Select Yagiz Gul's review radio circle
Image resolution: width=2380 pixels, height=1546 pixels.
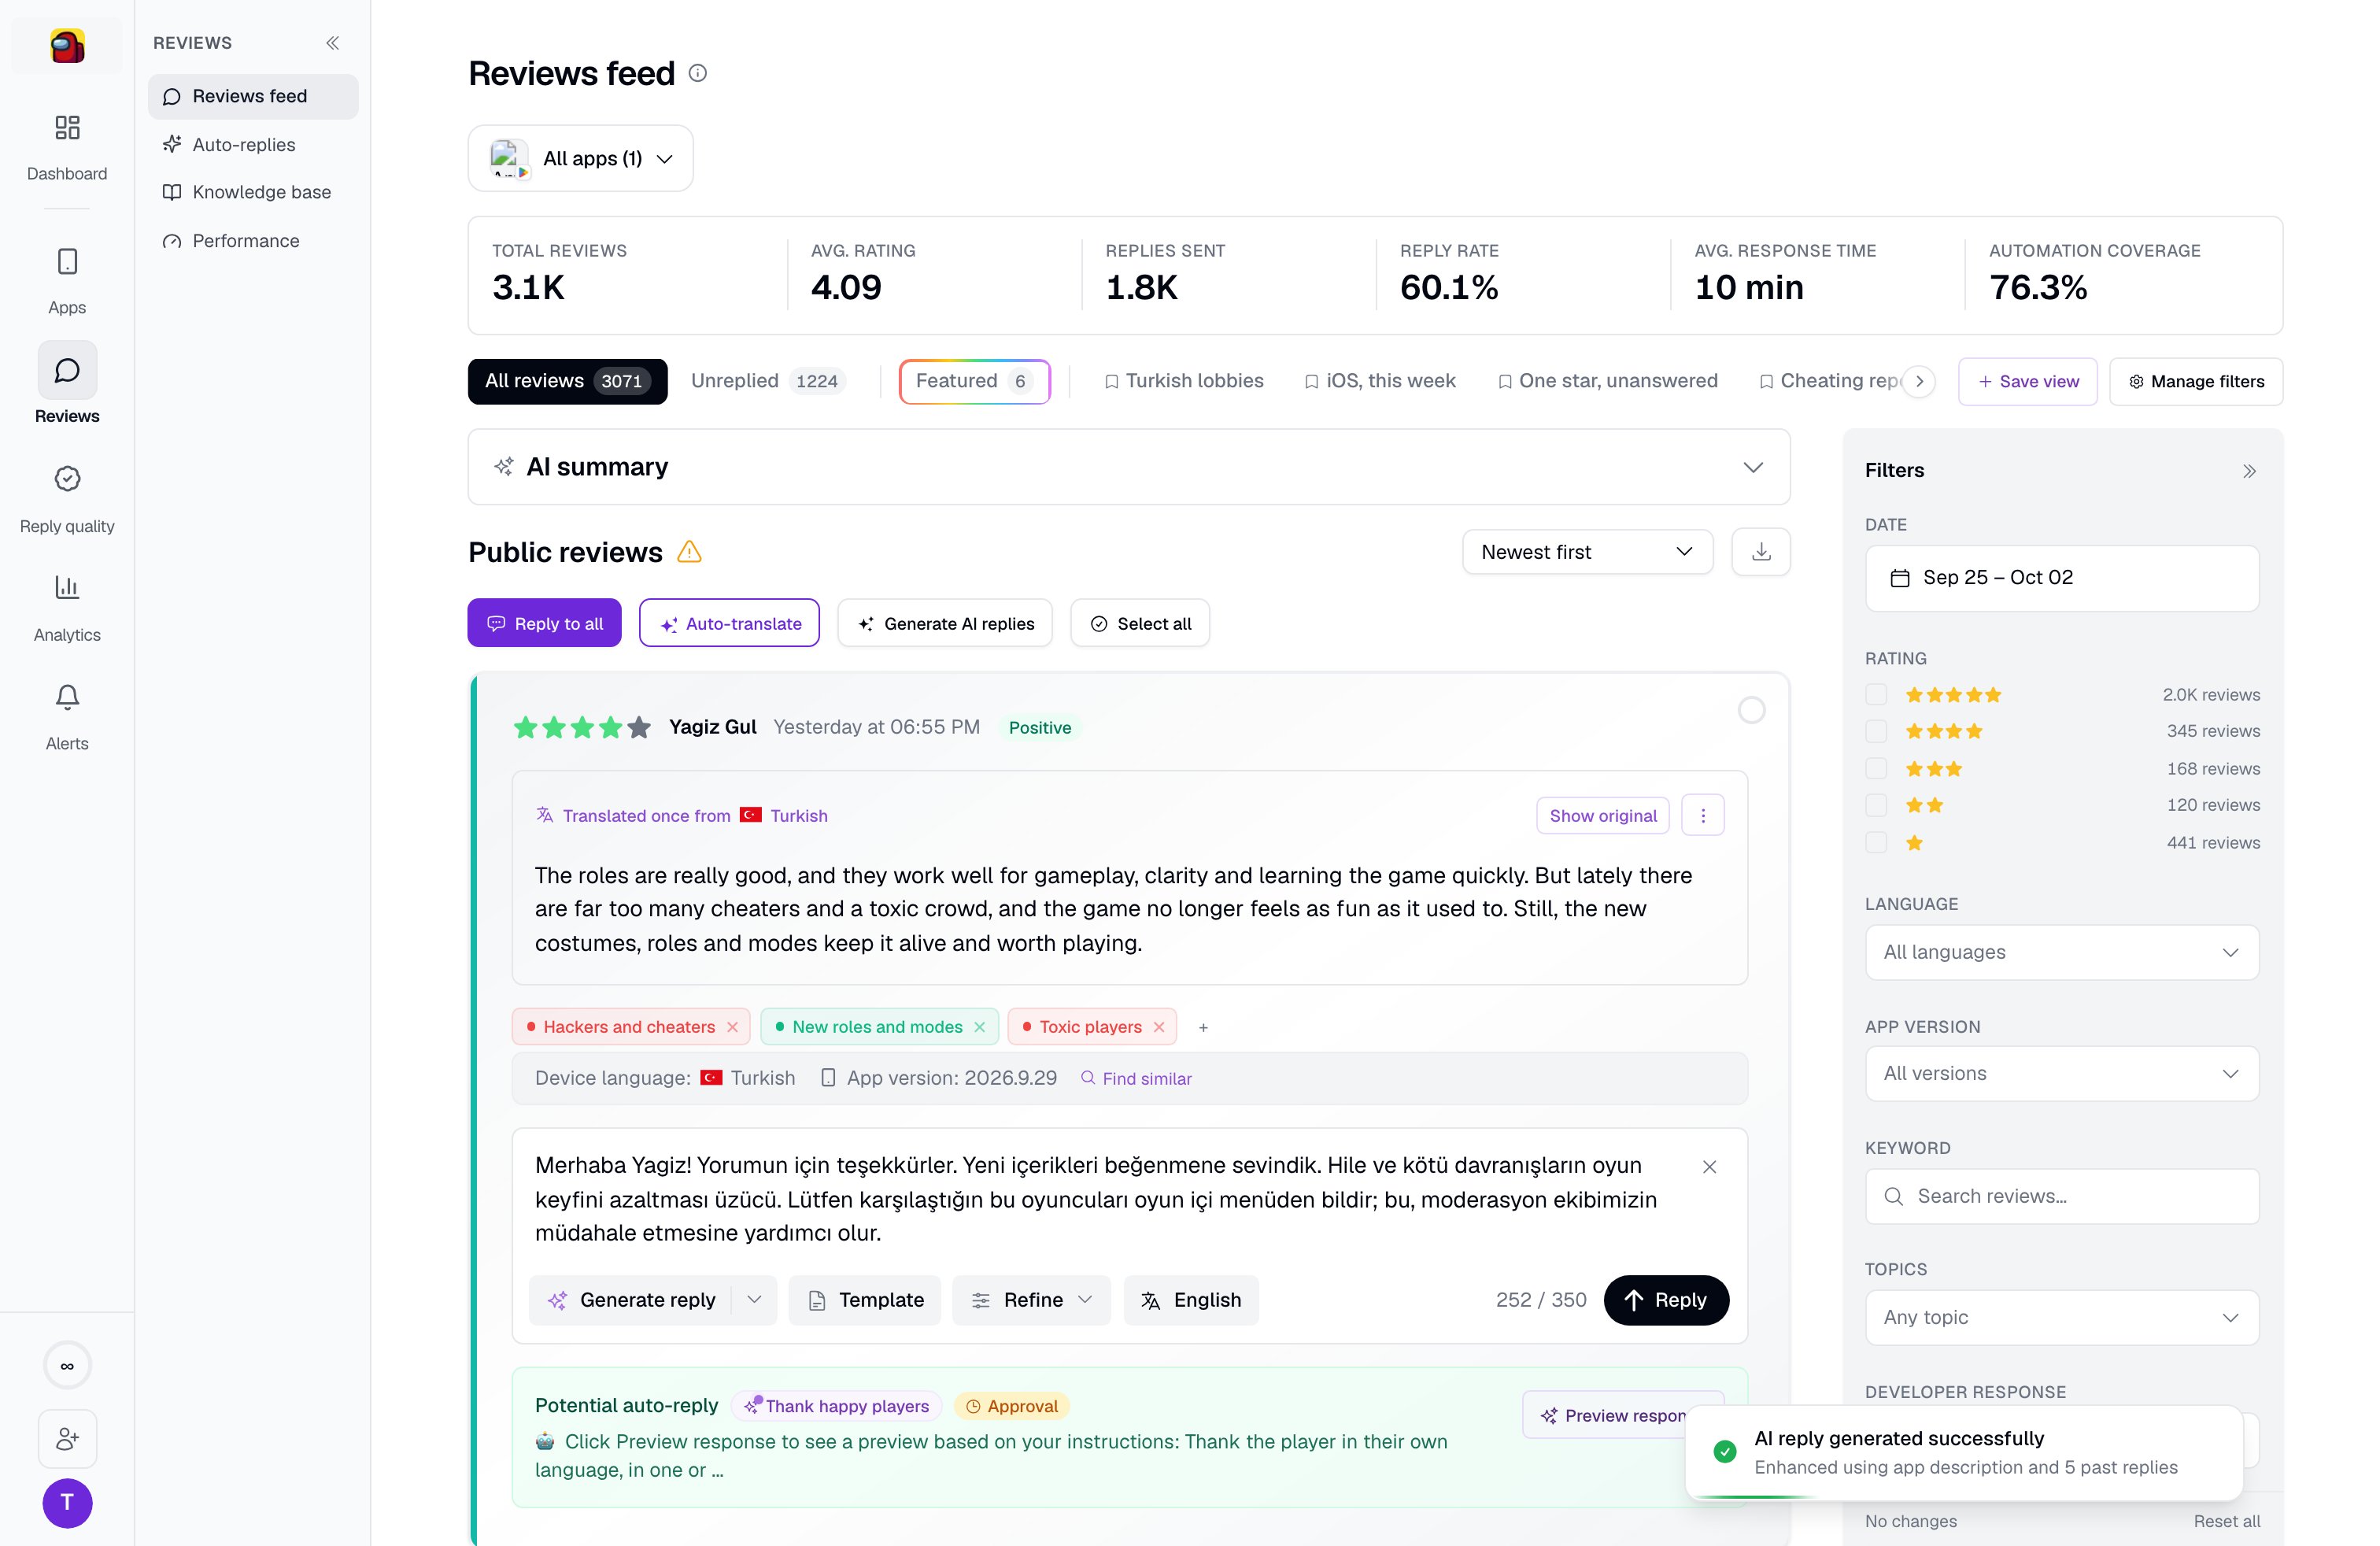[1751, 710]
